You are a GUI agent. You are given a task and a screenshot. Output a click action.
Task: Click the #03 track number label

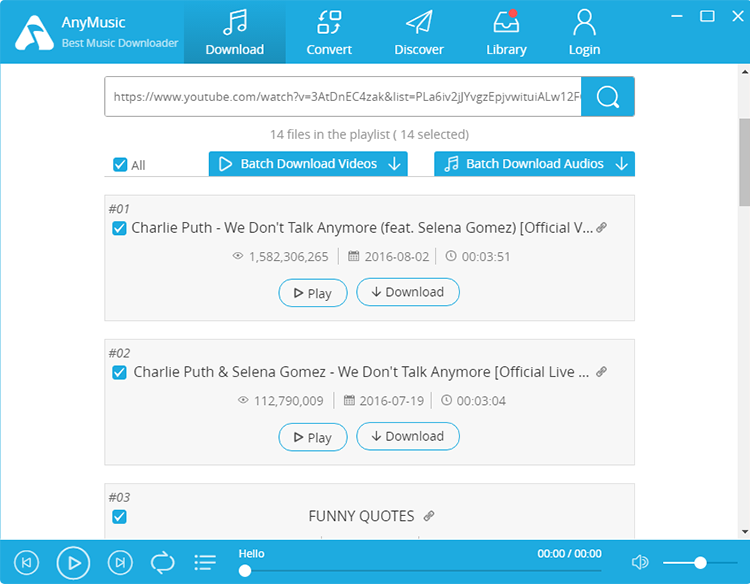pos(119,497)
